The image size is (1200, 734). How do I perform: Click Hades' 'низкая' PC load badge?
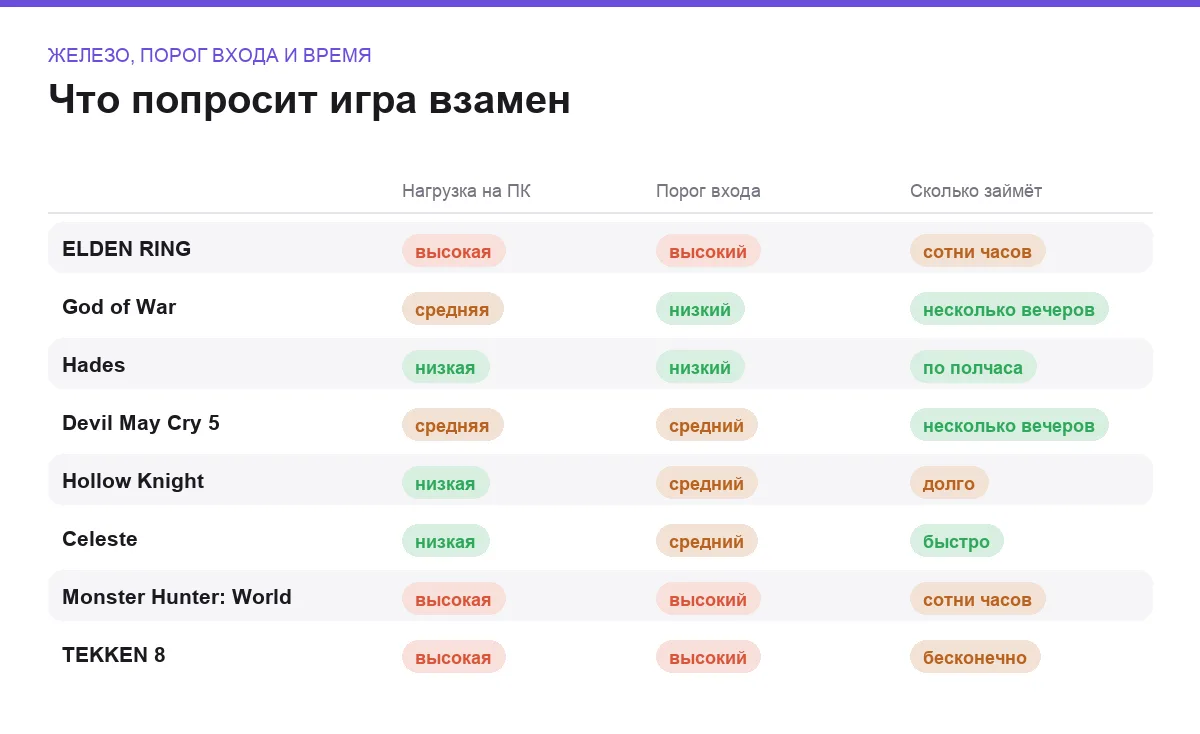pos(446,367)
